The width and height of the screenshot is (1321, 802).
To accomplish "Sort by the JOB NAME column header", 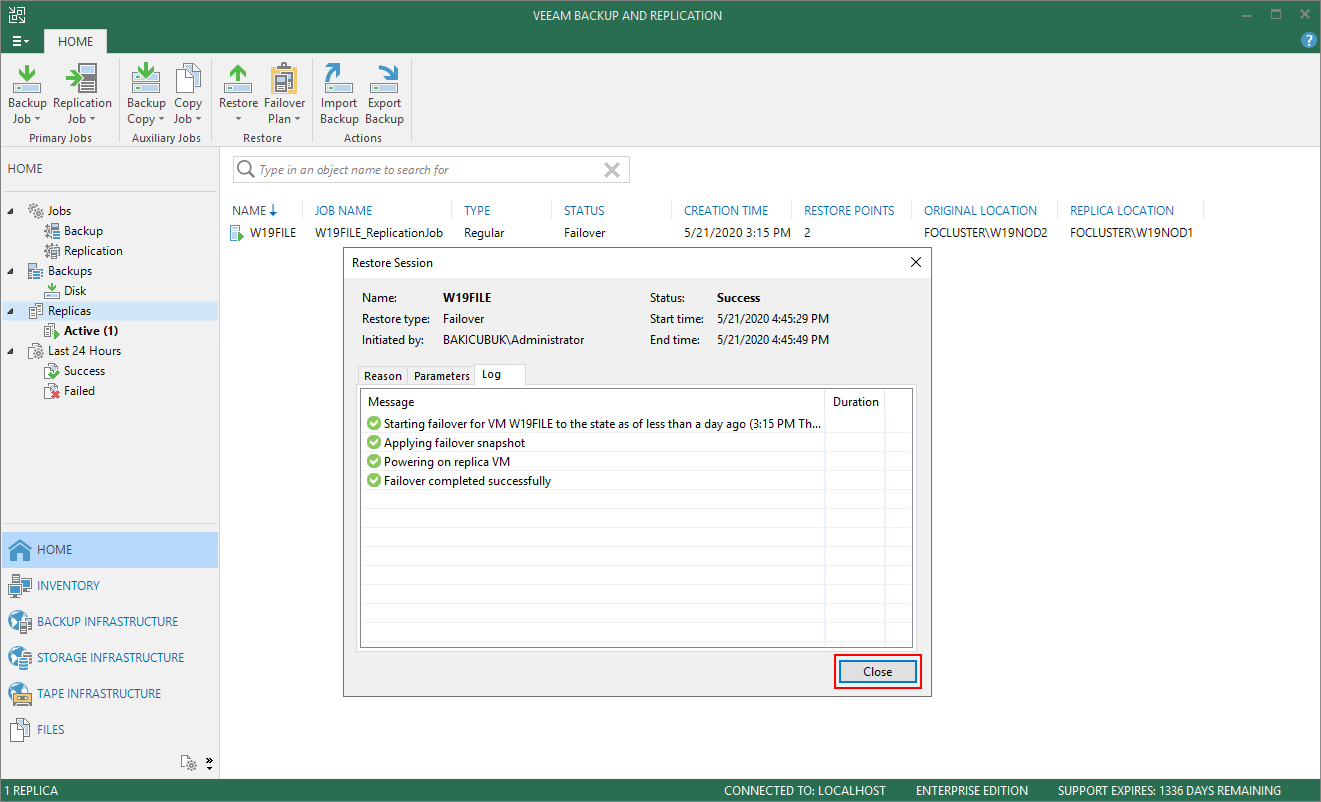I will pyautogui.click(x=343, y=211).
